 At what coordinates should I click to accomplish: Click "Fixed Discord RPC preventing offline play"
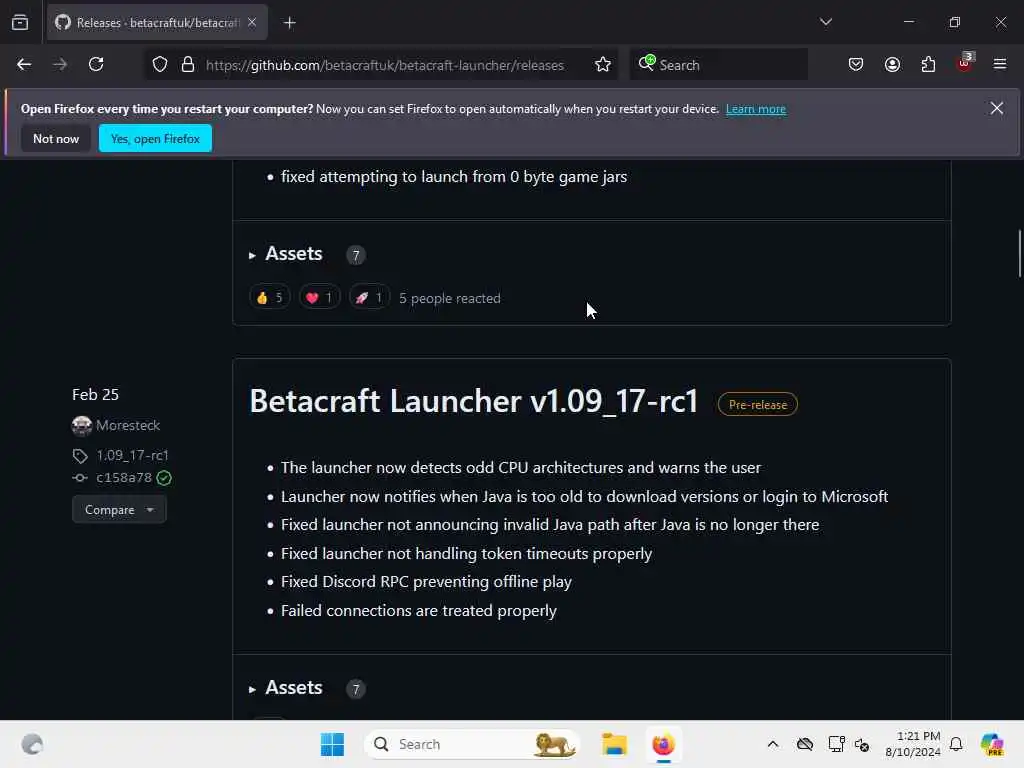[x=426, y=582]
